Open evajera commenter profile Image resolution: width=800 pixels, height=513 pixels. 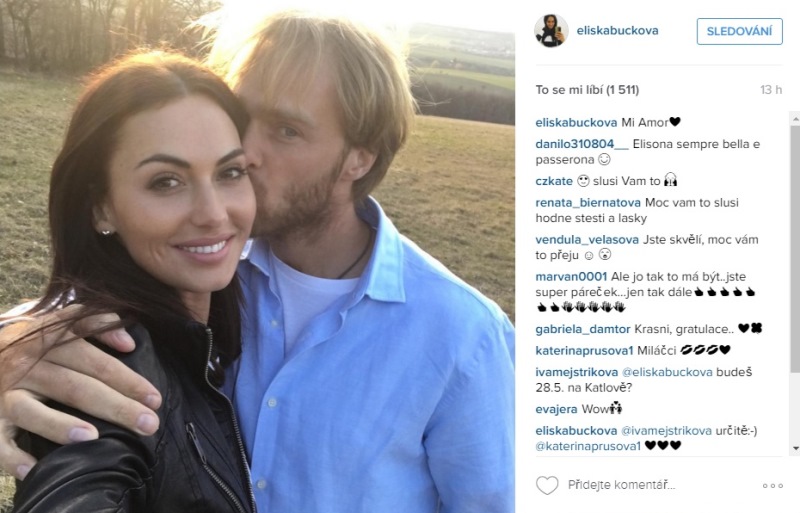click(x=557, y=409)
